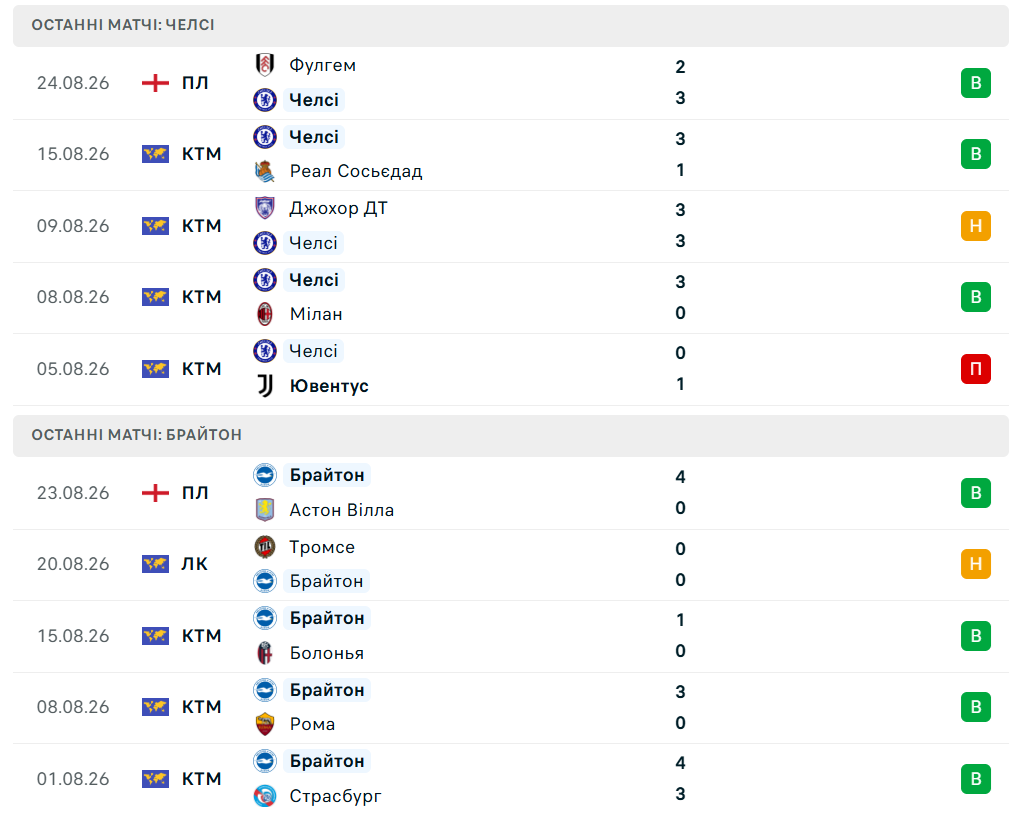Viewport: 1021px width, 819px height.
Task: Click the Болонья club crest icon
Action: [x=264, y=653]
